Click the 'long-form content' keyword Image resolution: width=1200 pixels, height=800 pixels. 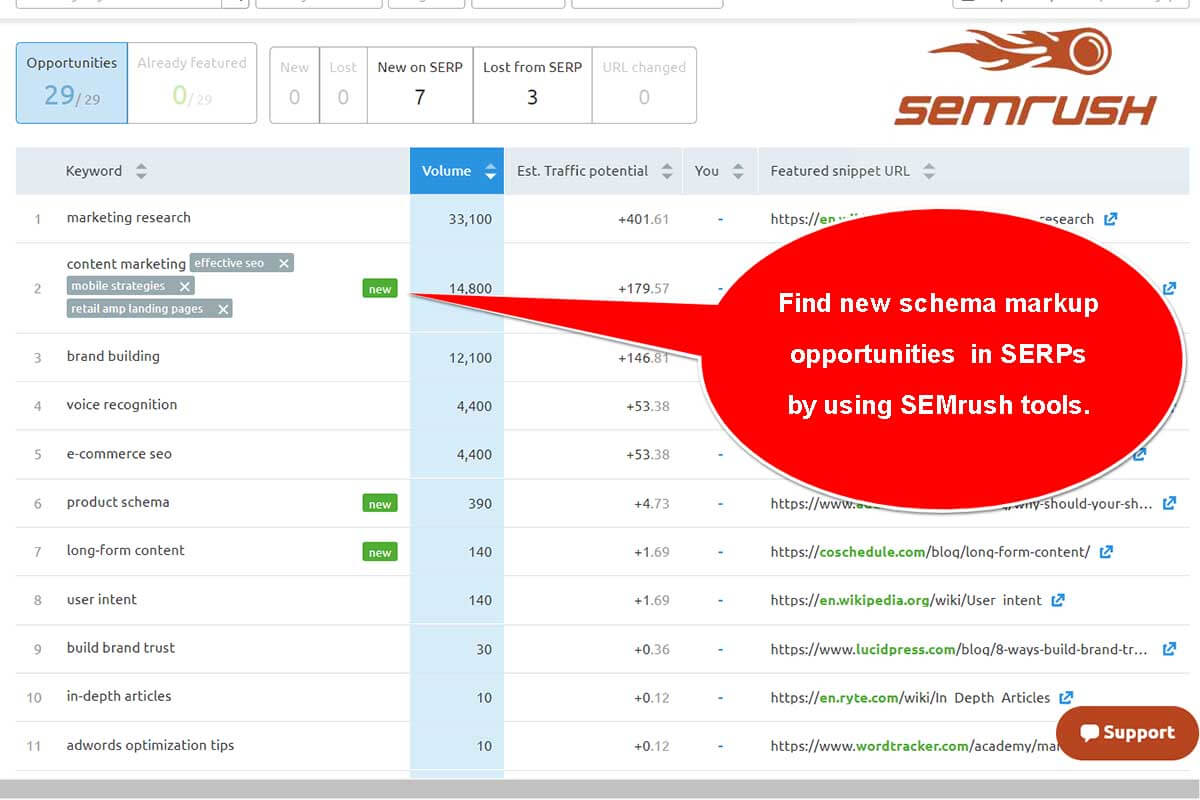(126, 551)
